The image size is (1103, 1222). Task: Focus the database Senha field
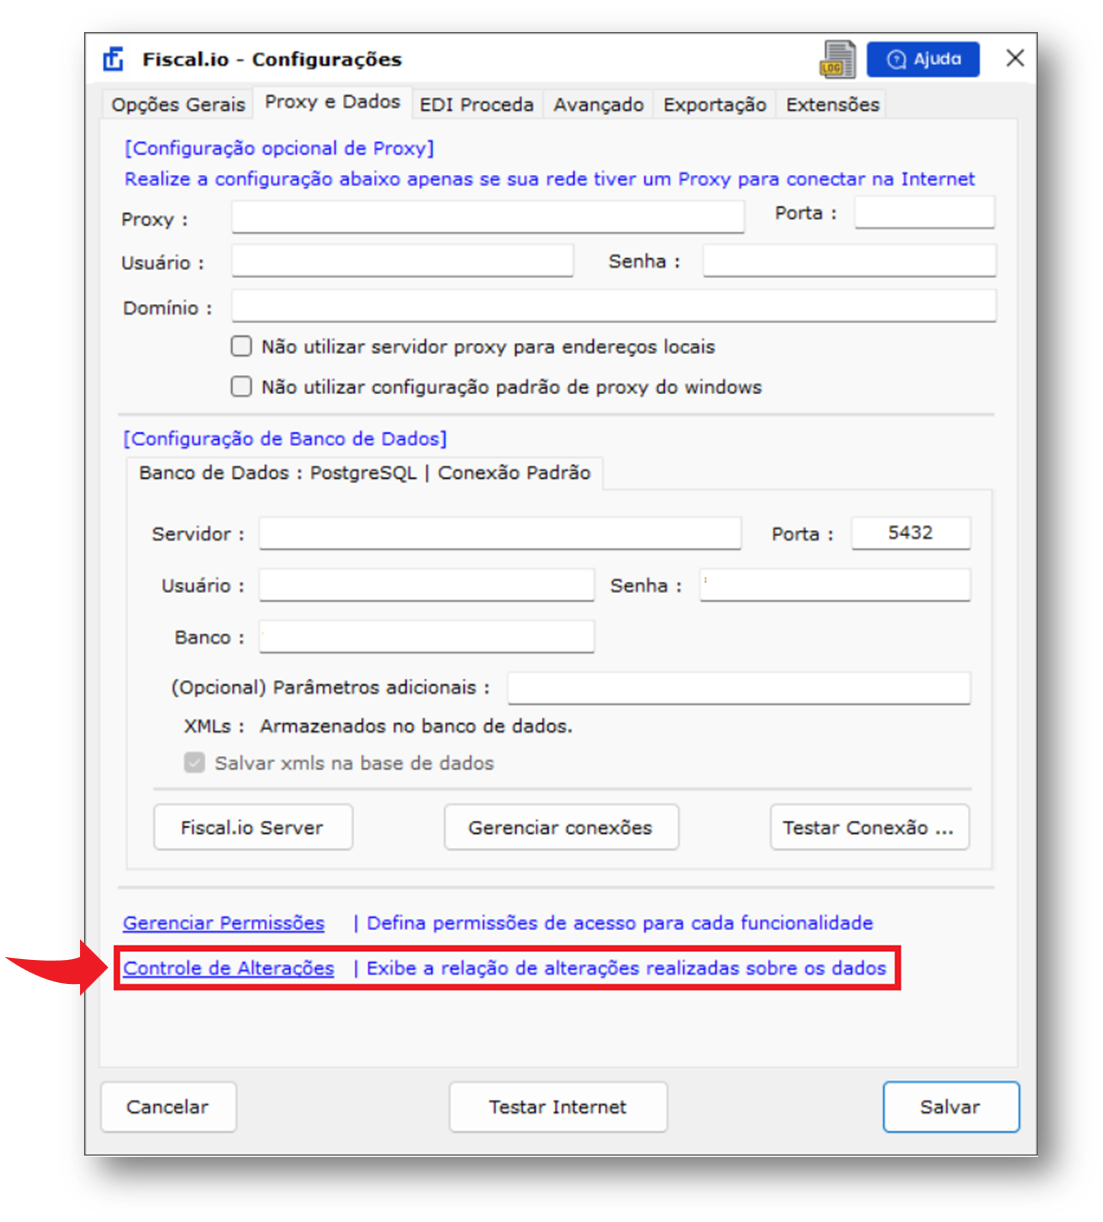click(x=835, y=585)
